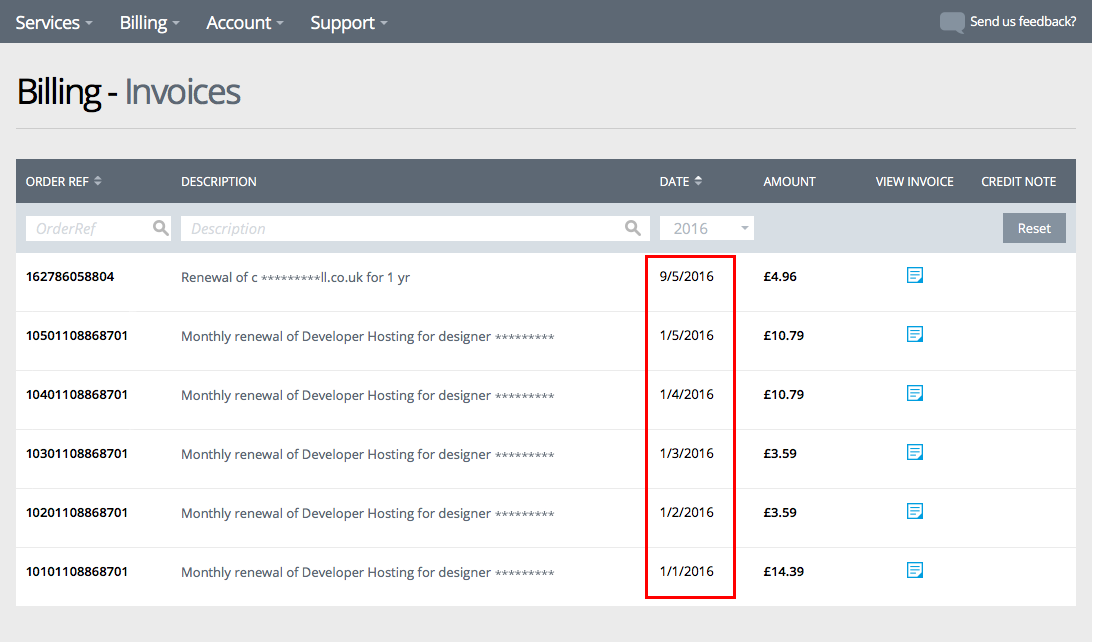Image resolution: width=1093 pixels, height=642 pixels.
Task: Click date 1/5/2016
Action: 687,335
